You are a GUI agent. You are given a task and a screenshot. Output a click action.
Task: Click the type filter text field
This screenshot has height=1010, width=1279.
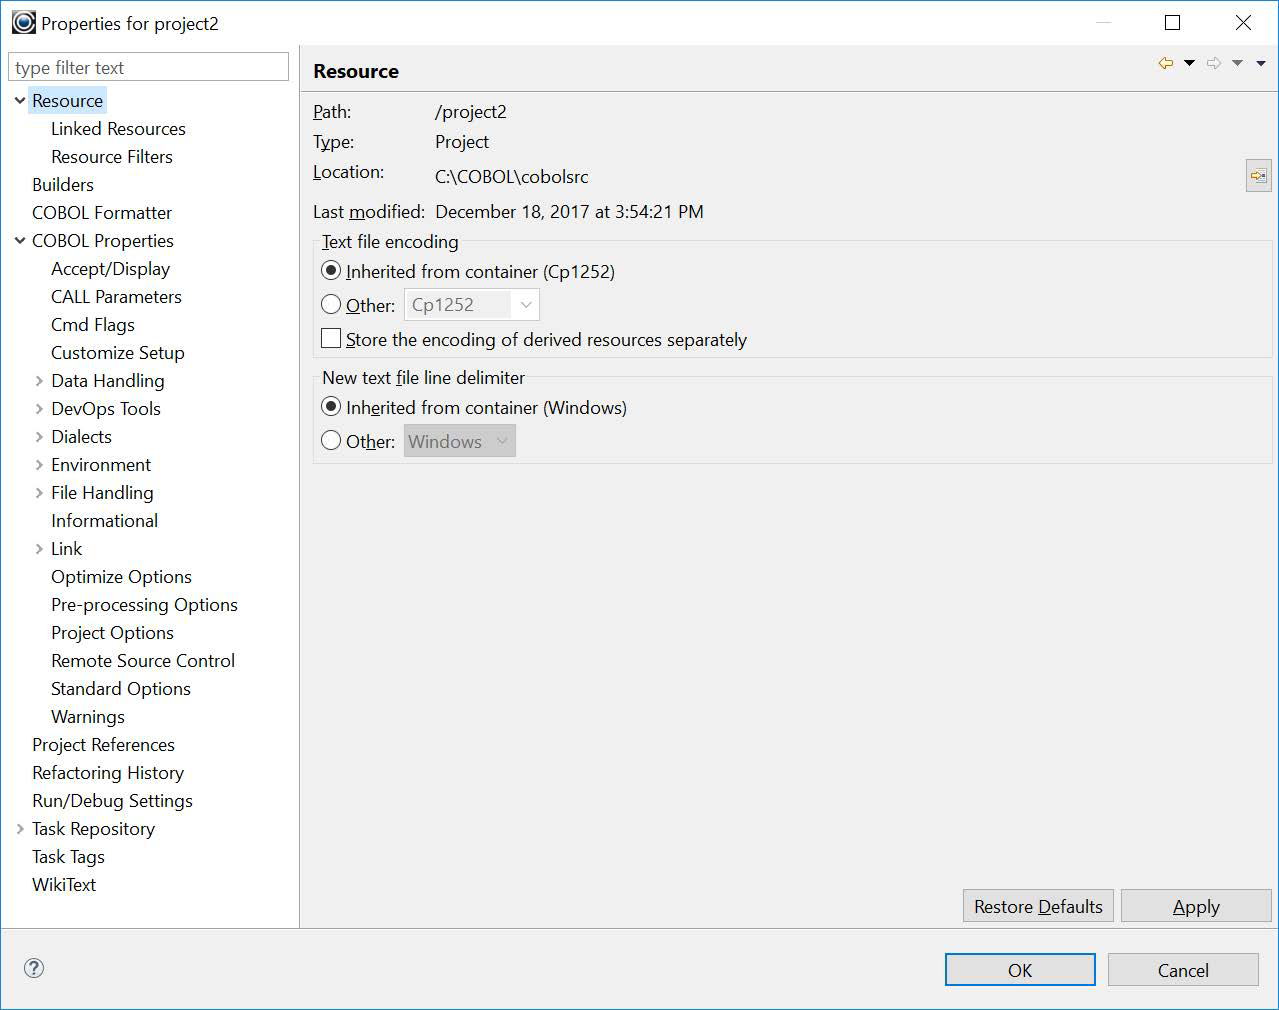click(x=148, y=66)
